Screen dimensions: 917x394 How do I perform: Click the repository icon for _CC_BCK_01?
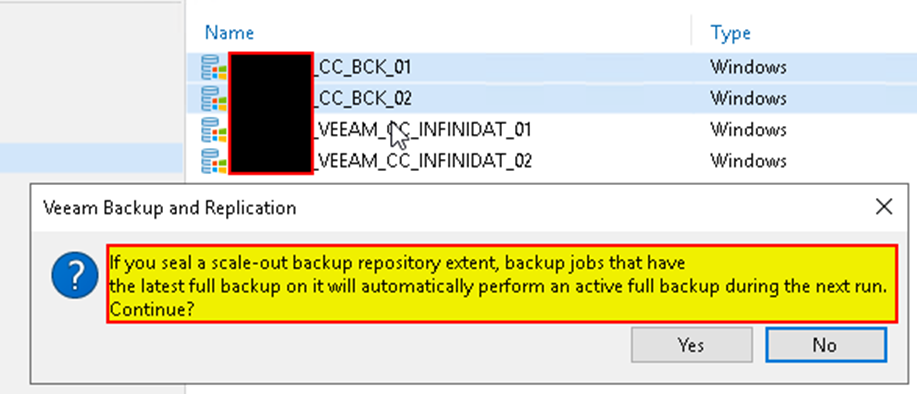pos(213,68)
